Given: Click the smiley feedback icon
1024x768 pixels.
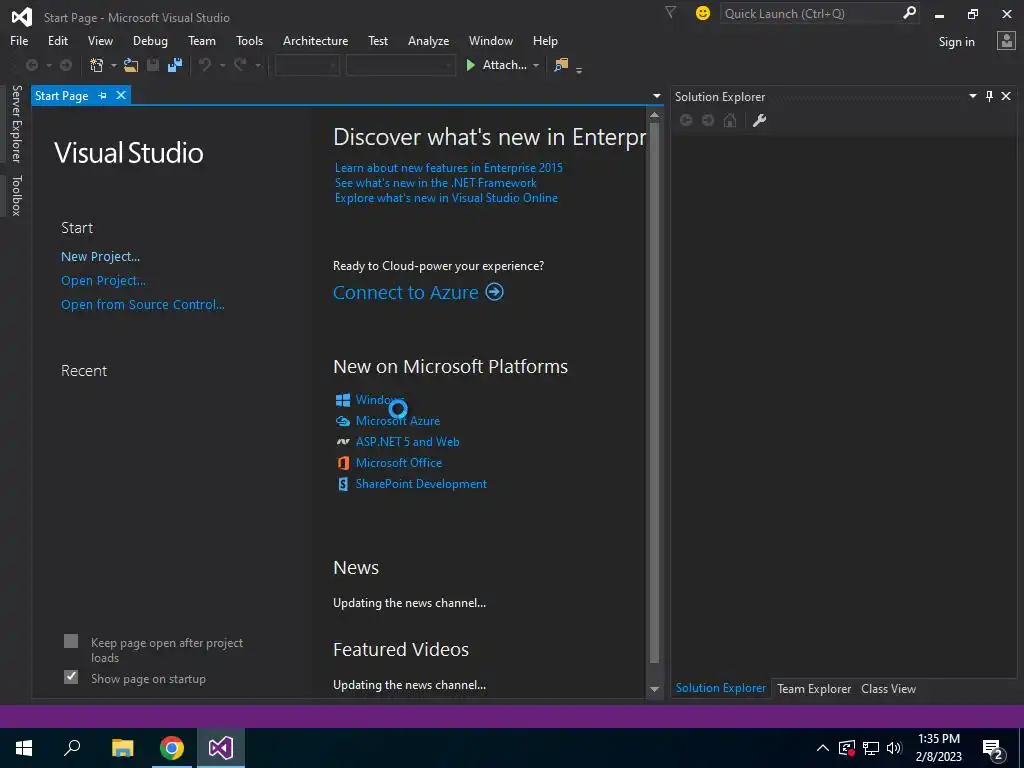Looking at the screenshot, I should click(x=703, y=13).
